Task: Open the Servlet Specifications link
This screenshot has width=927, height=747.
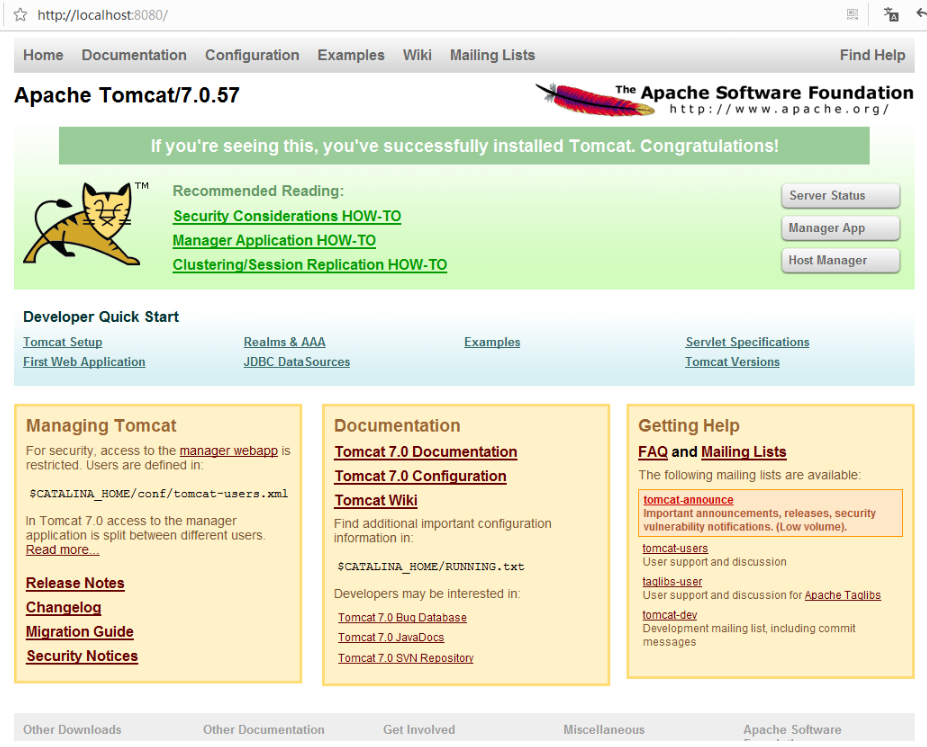Action: (x=747, y=342)
